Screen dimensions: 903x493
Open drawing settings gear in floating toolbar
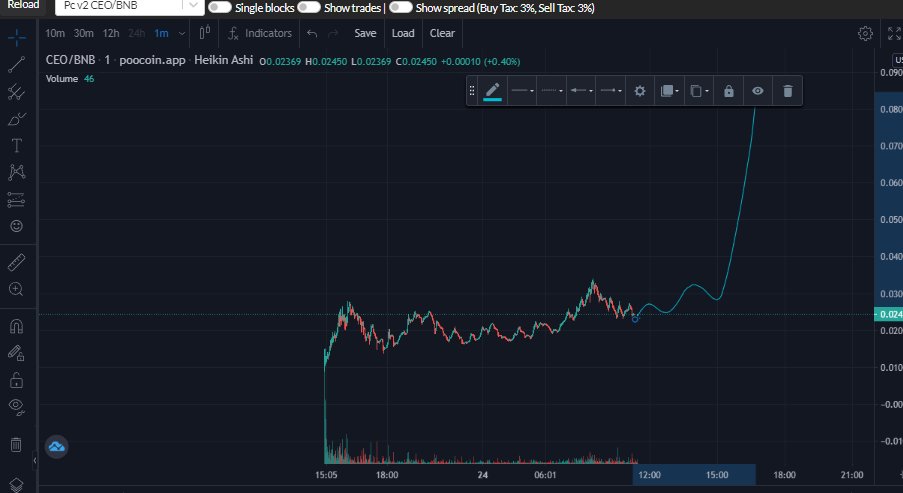(640, 91)
